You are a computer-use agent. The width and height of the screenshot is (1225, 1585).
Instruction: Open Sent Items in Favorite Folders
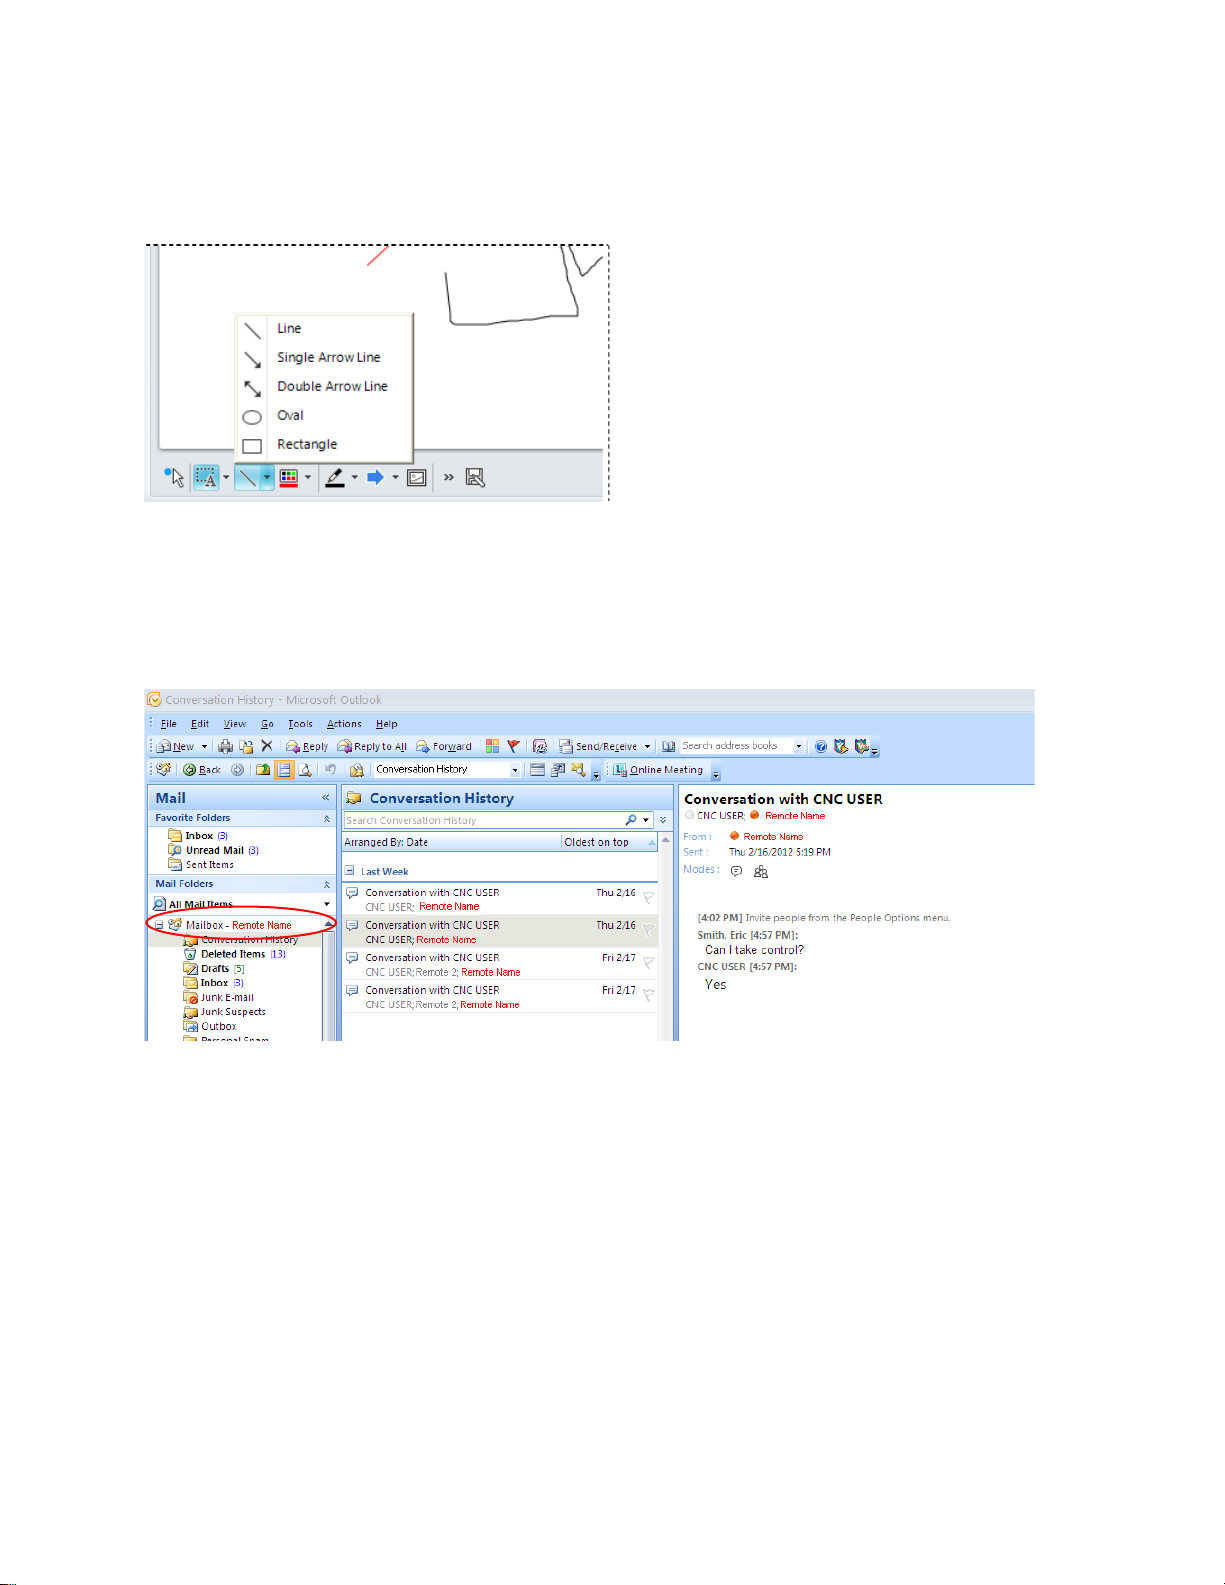pyautogui.click(x=201, y=865)
